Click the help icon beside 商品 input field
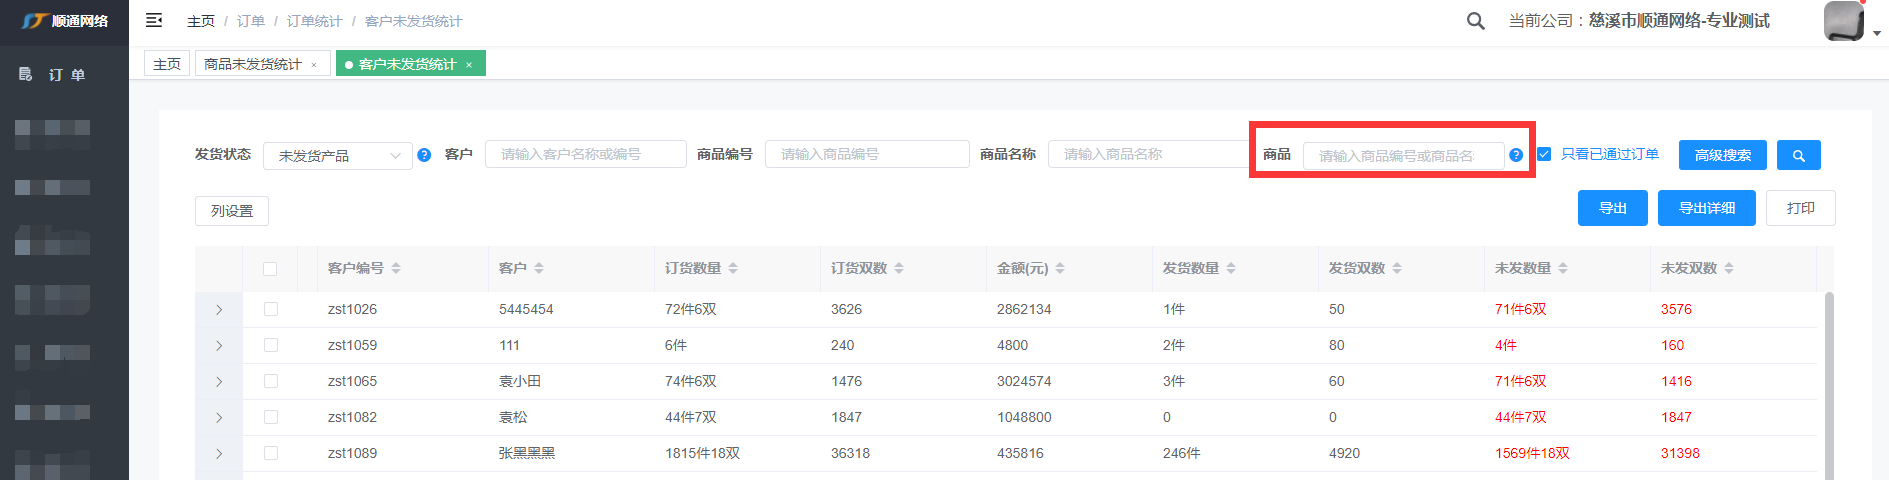This screenshot has width=1889, height=480. 1516,155
